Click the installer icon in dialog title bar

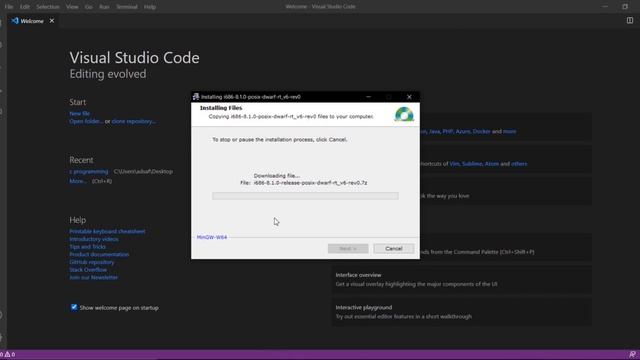pyautogui.click(x=196, y=97)
